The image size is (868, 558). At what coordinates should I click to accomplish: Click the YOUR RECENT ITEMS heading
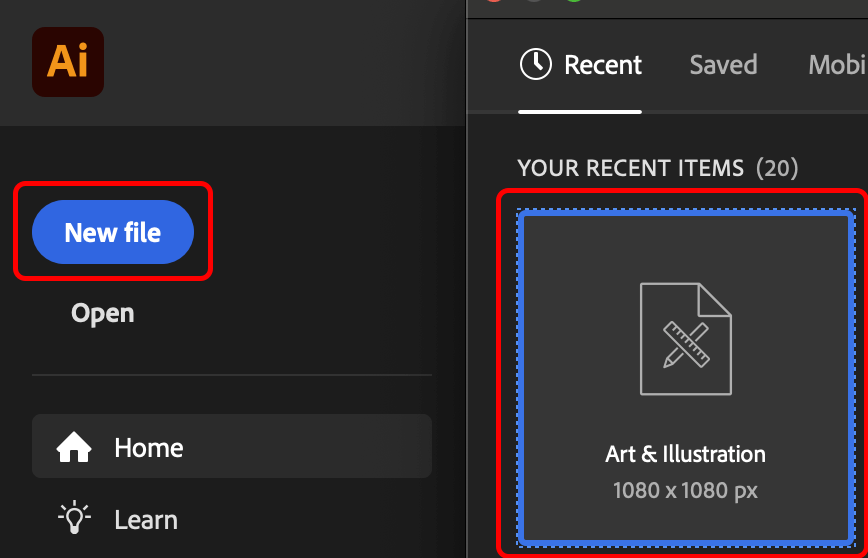pos(631,168)
